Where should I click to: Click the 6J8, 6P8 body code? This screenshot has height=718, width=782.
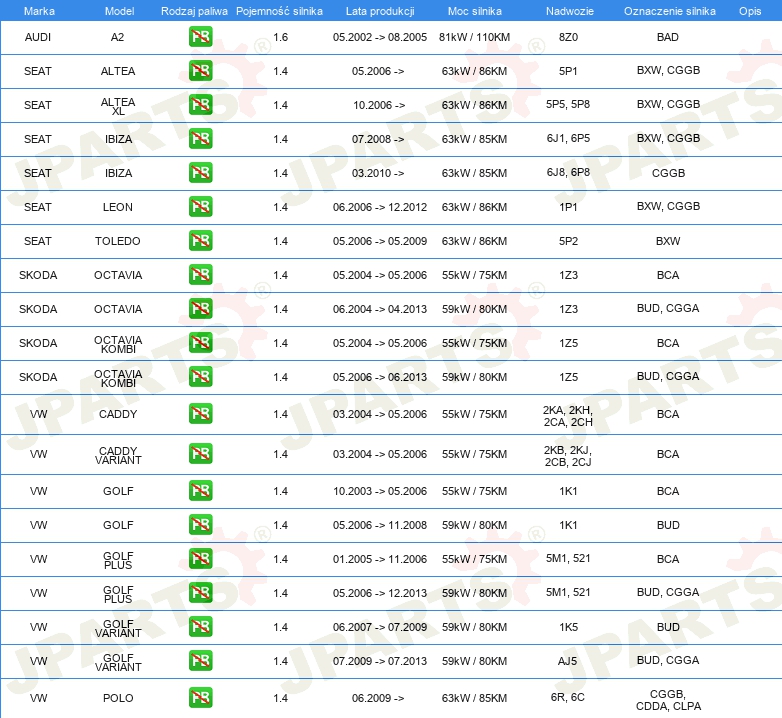point(568,172)
